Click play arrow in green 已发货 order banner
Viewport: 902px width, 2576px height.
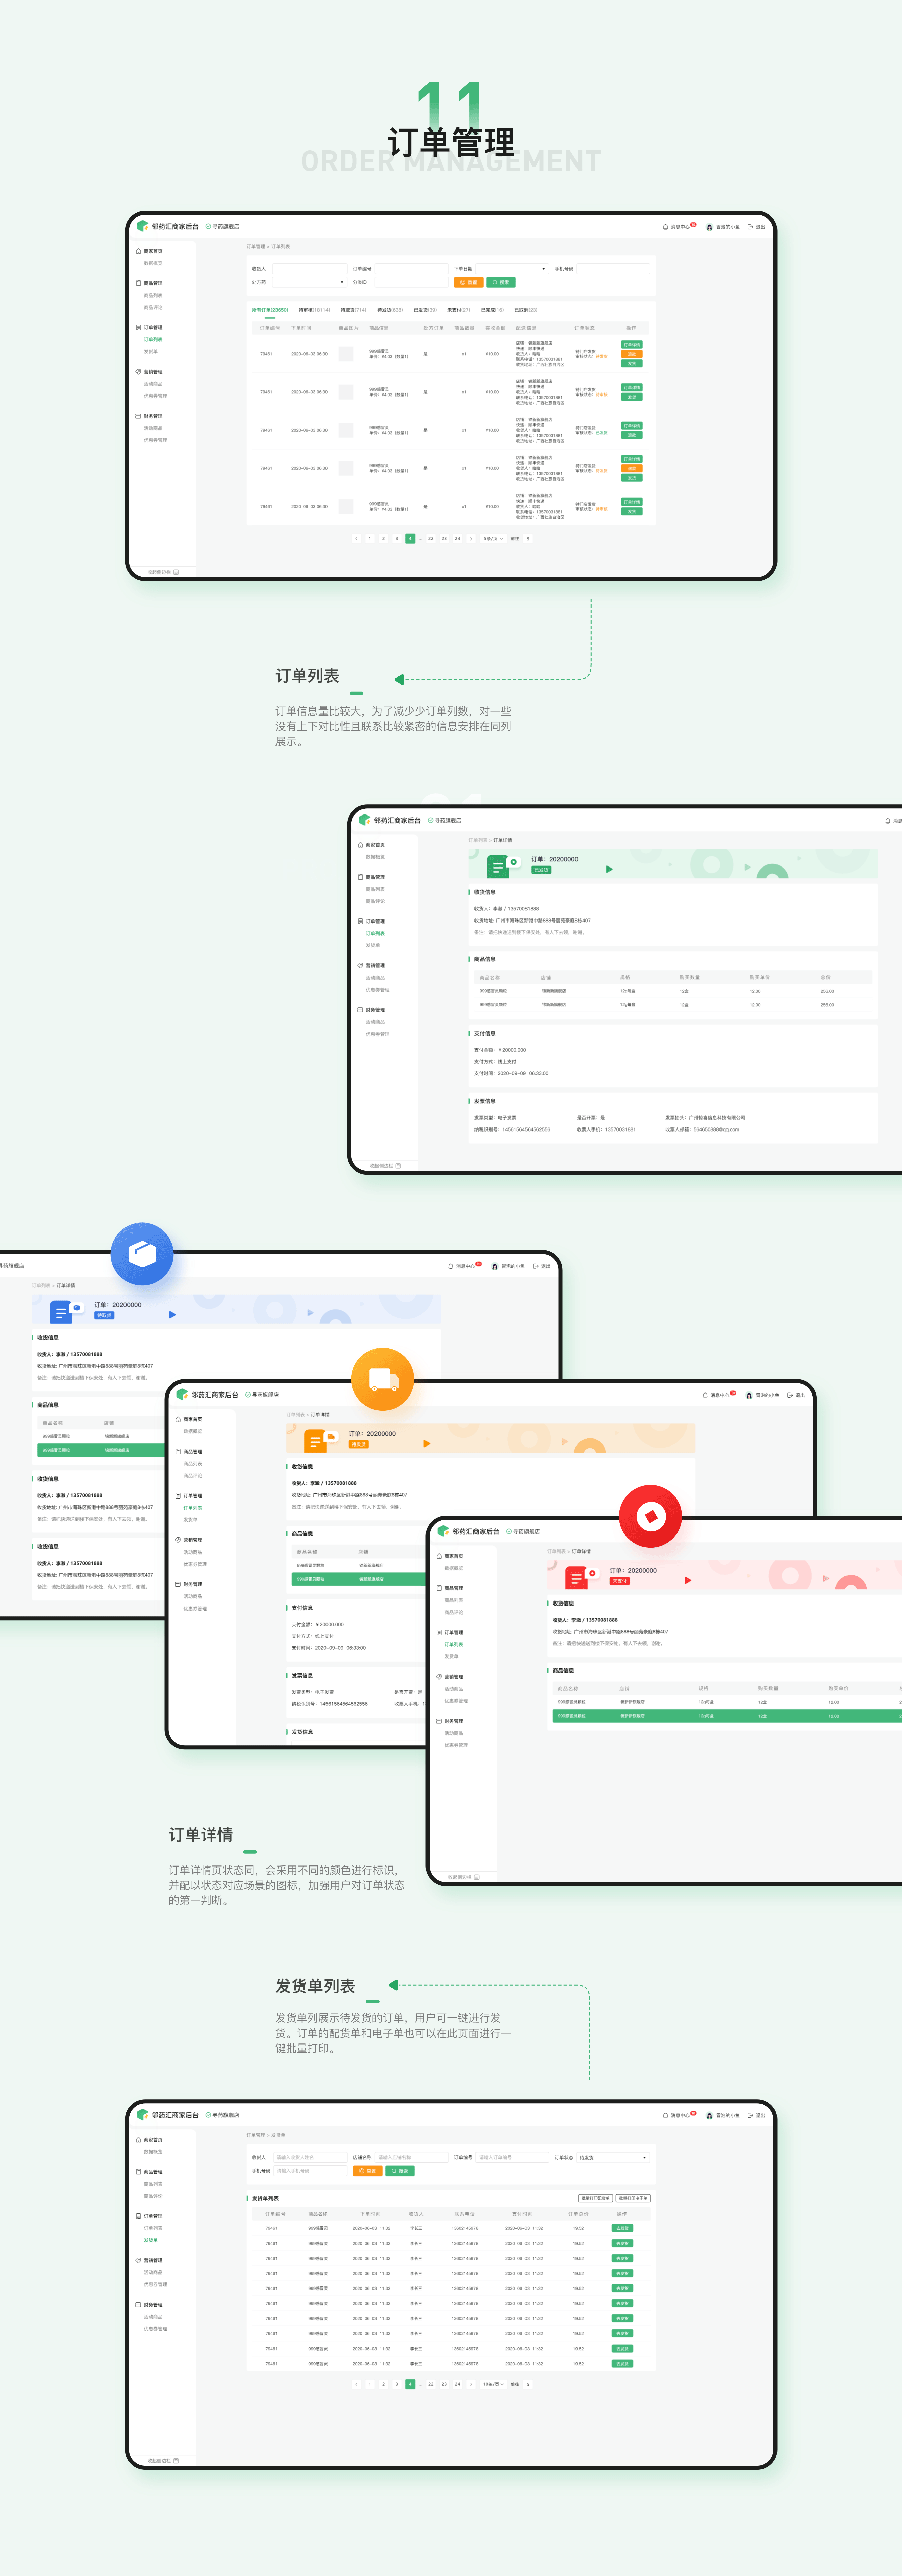click(x=609, y=869)
